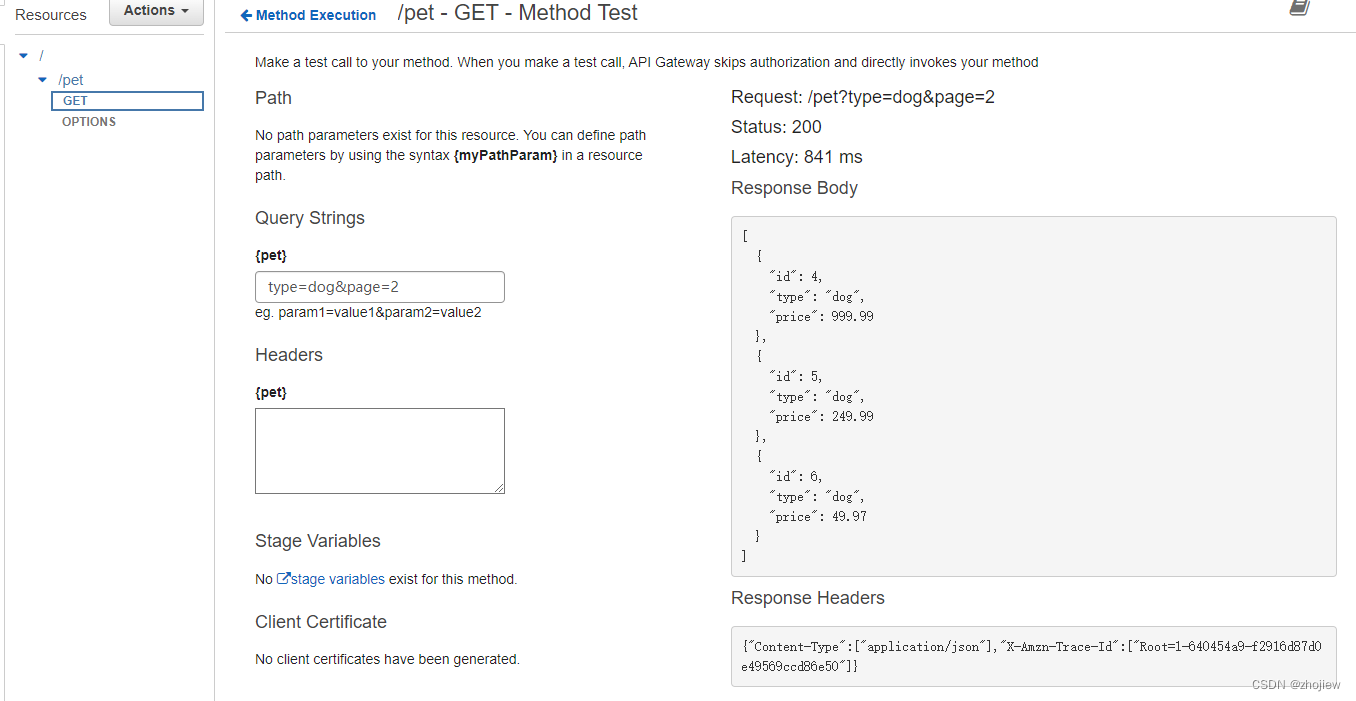
Task: Click the /pet - GET - Method Test title
Action: click(517, 13)
